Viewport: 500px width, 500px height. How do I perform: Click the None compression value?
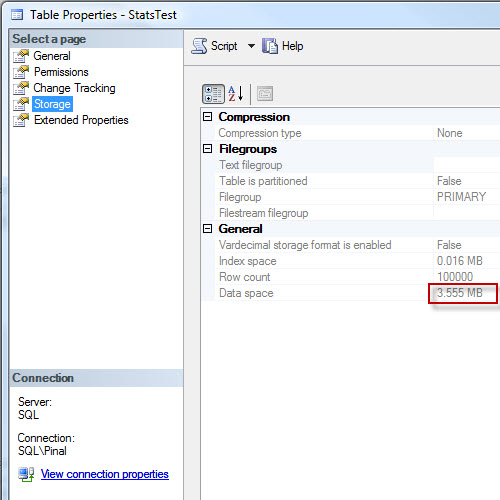(450, 133)
